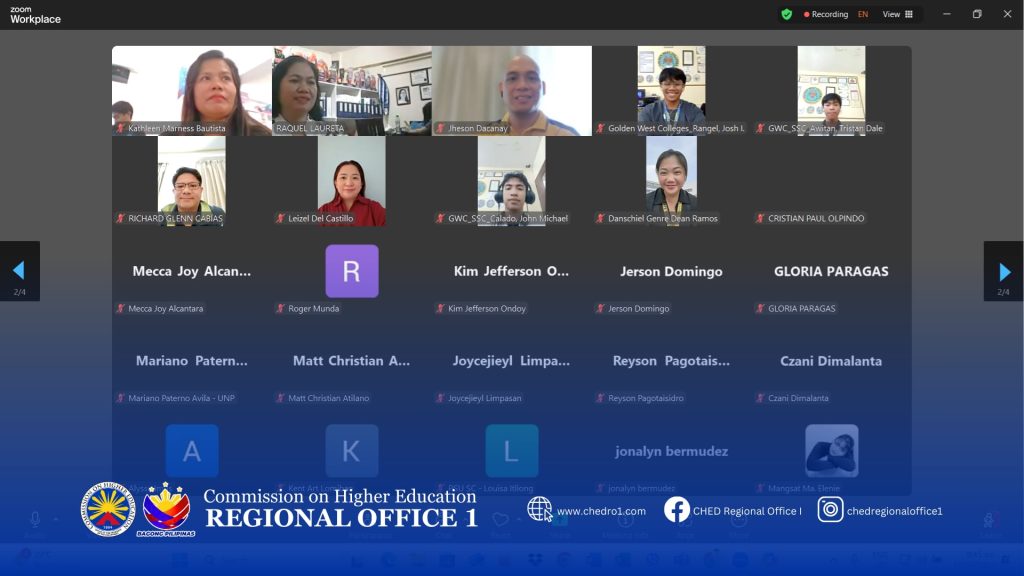
Task: Select Josh Rangel's video tile
Action: (671, 91)
